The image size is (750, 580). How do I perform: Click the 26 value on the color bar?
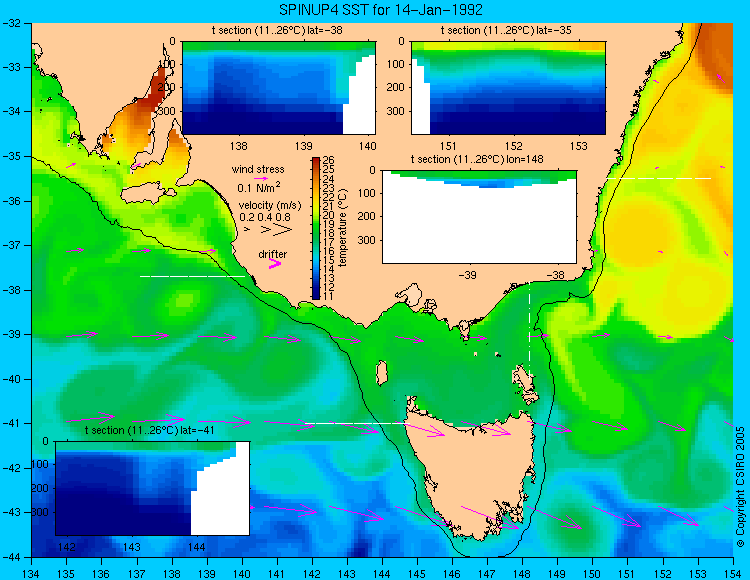click(x=328, y=160)
